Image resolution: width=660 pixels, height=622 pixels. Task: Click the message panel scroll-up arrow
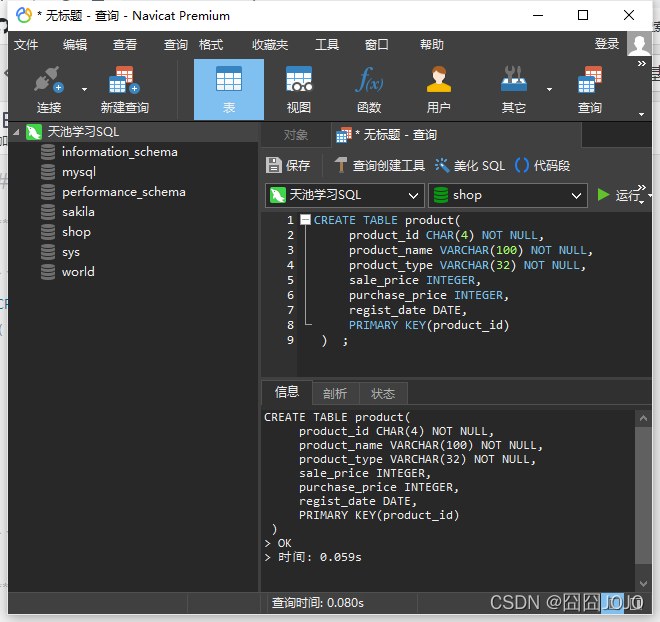(643, 418)
